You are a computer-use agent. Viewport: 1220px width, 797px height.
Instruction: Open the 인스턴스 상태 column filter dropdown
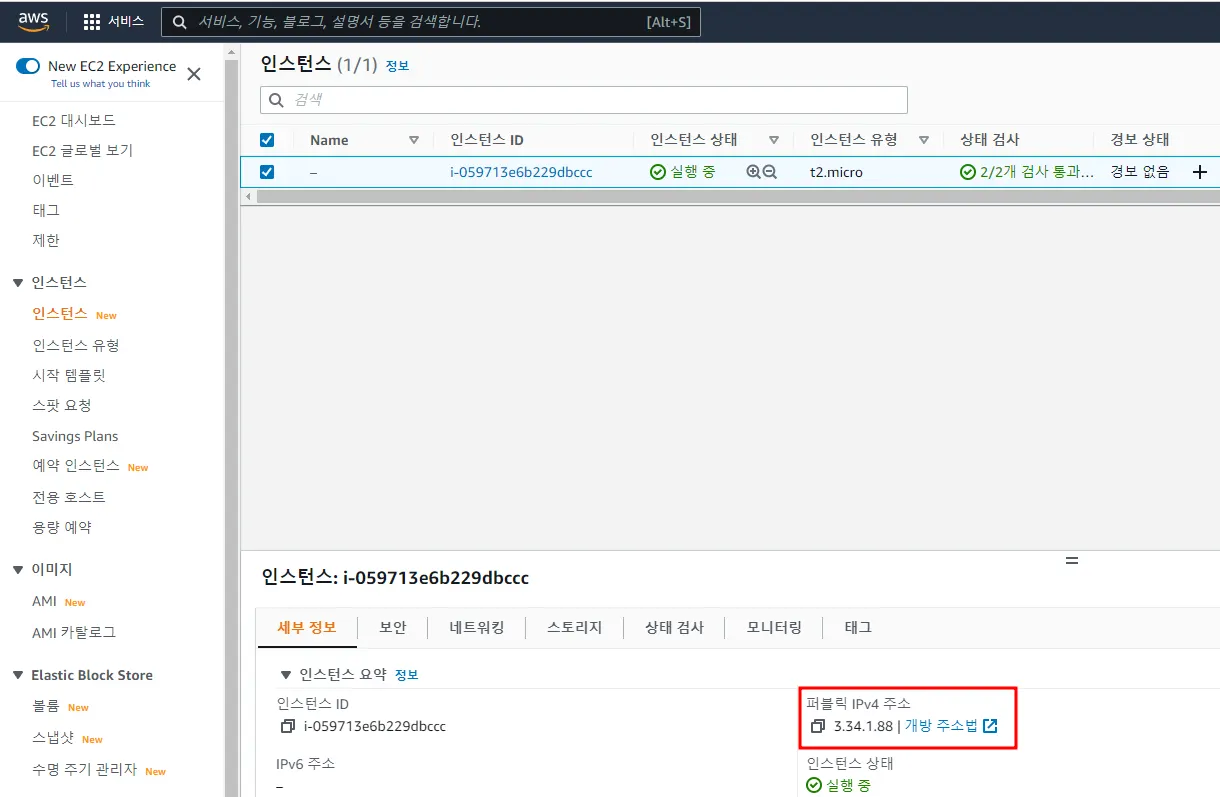(x=774, y=140)
